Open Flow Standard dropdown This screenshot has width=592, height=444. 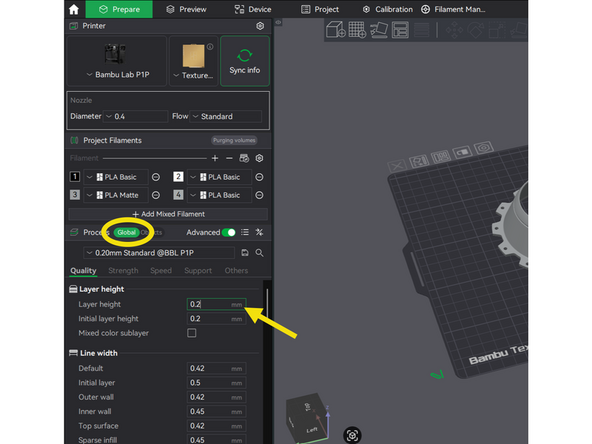pos(226,116)
